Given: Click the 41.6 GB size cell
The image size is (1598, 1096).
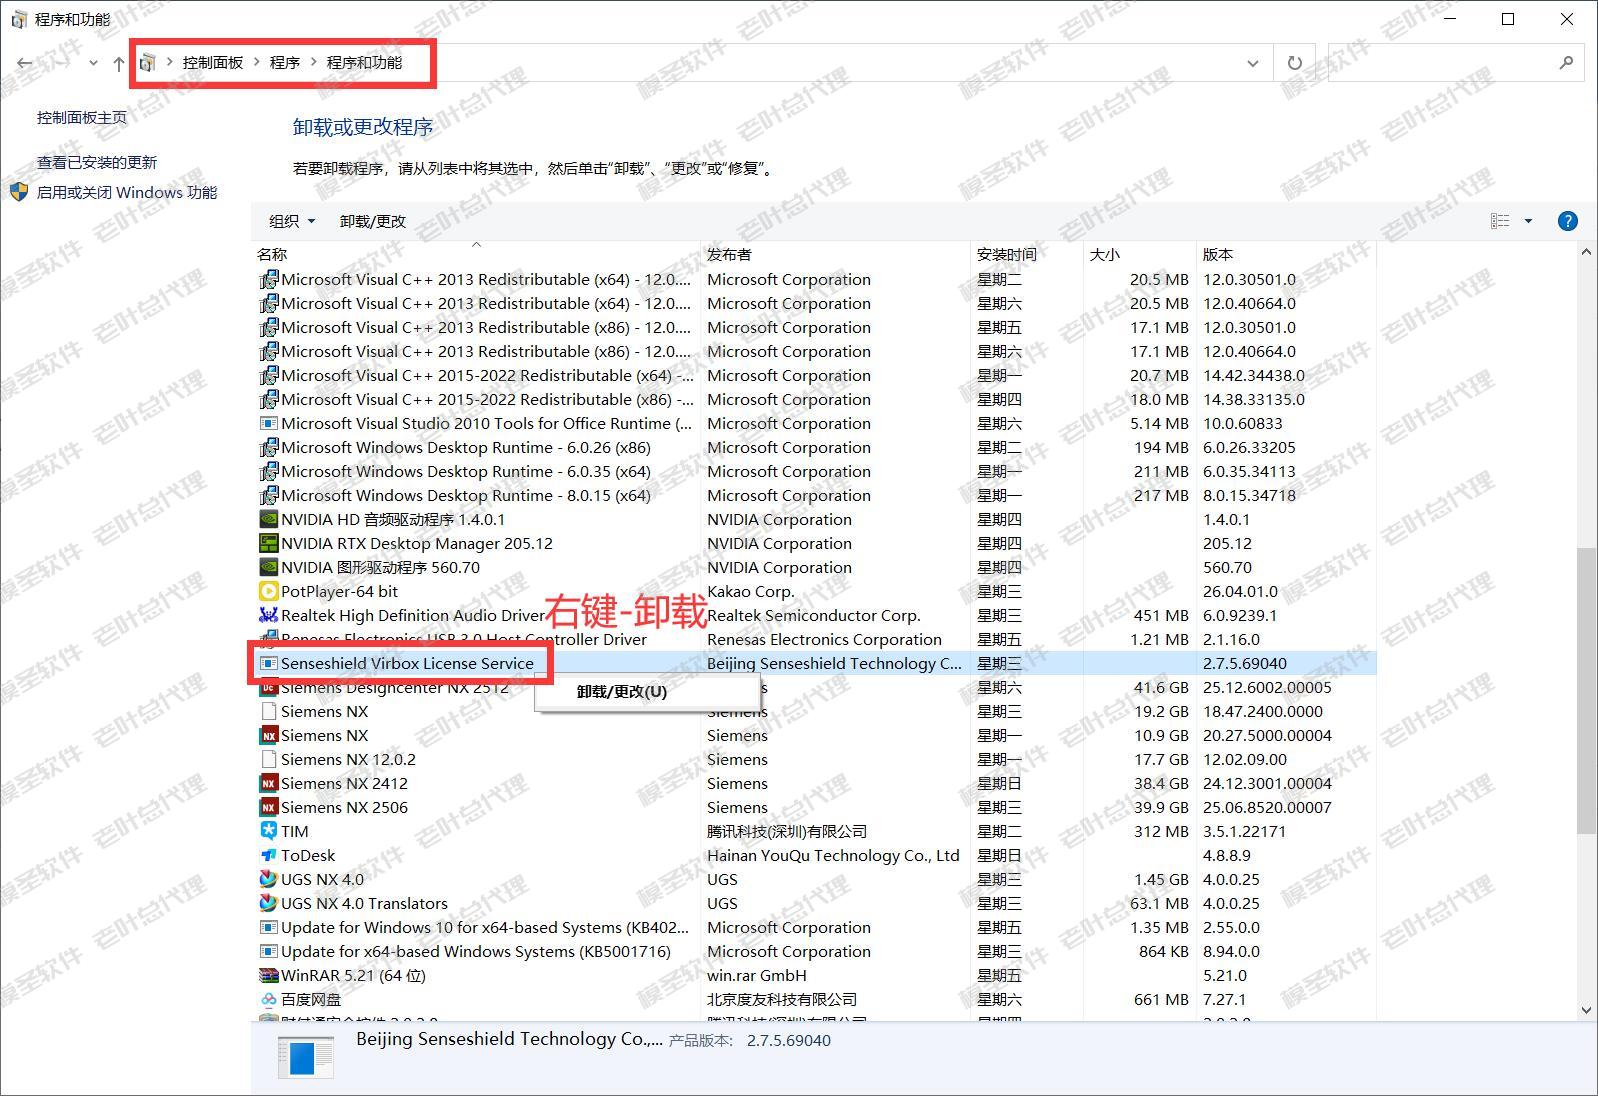Looking at the screenshot, I should click(x=1161, y=687).
